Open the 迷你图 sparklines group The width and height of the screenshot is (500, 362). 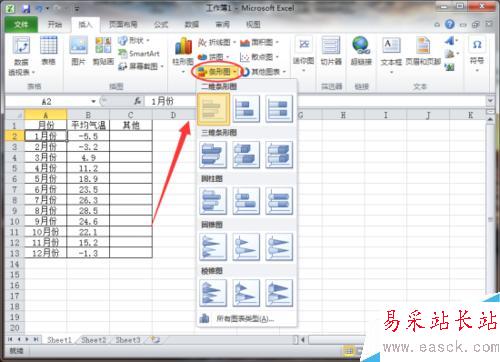[304, 55]
